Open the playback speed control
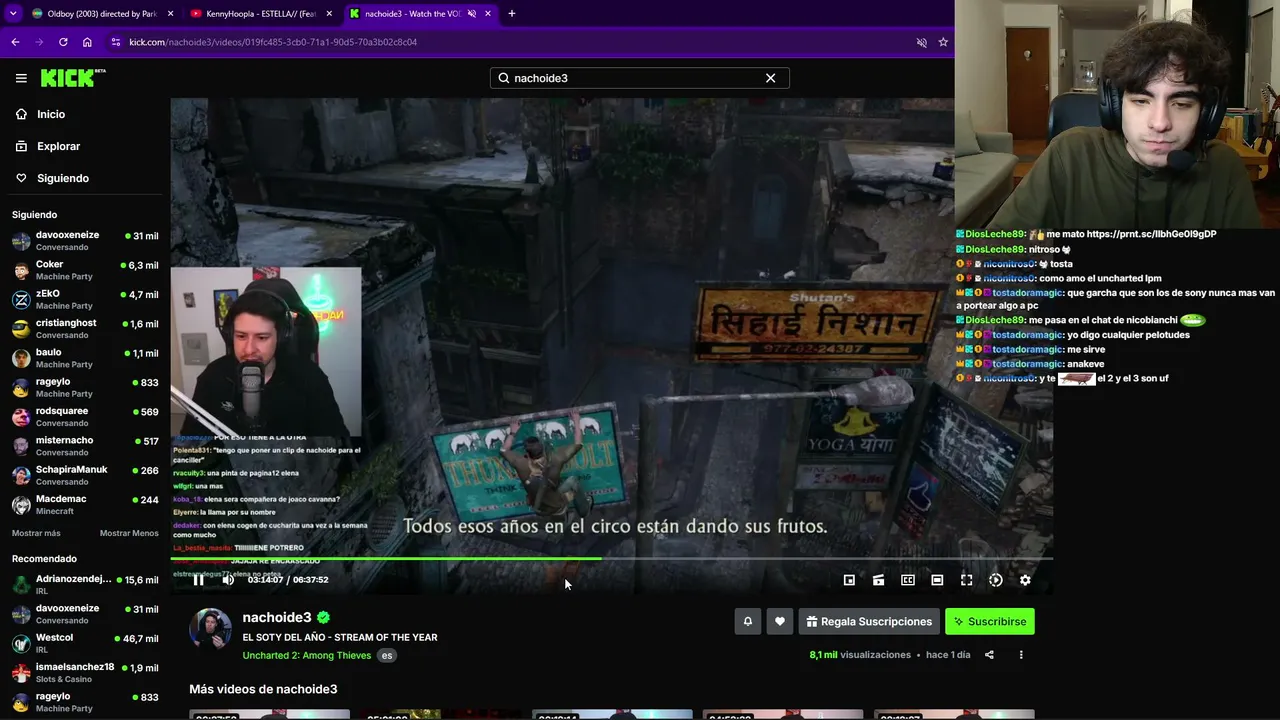This screenshot has width=1280, height=720. [x=996, y=580]
